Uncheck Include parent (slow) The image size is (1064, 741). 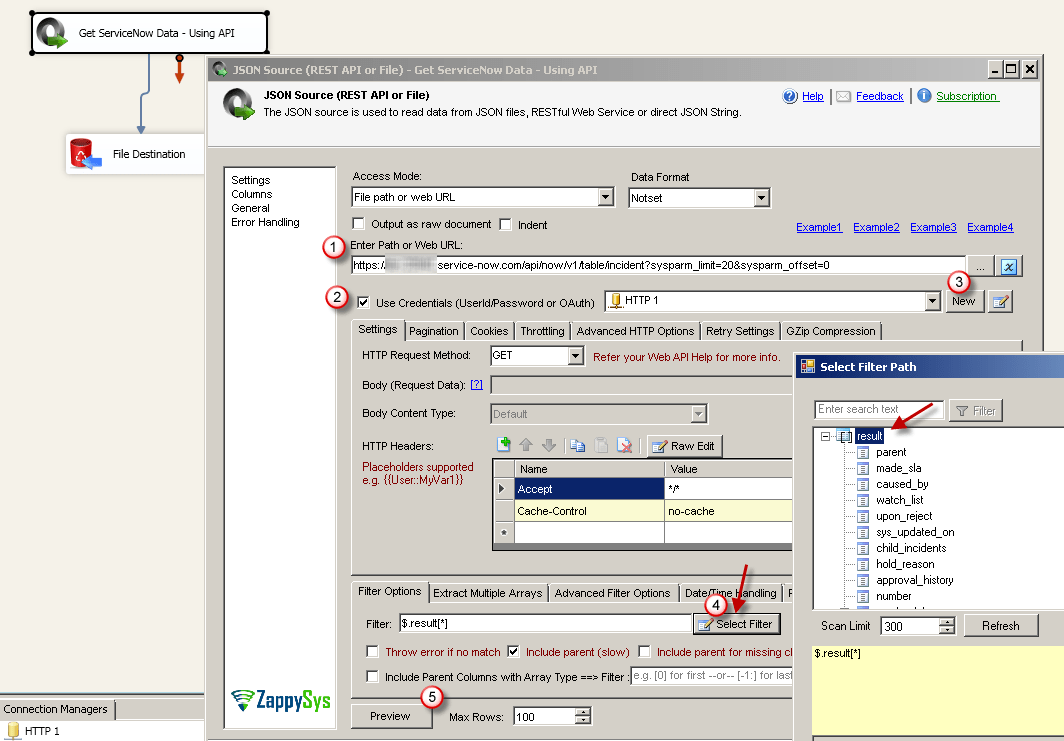(513, 651)
